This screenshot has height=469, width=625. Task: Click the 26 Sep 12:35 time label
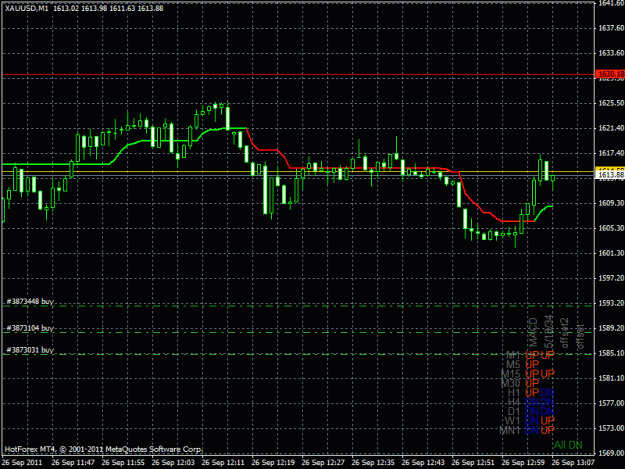pos(373,463)
